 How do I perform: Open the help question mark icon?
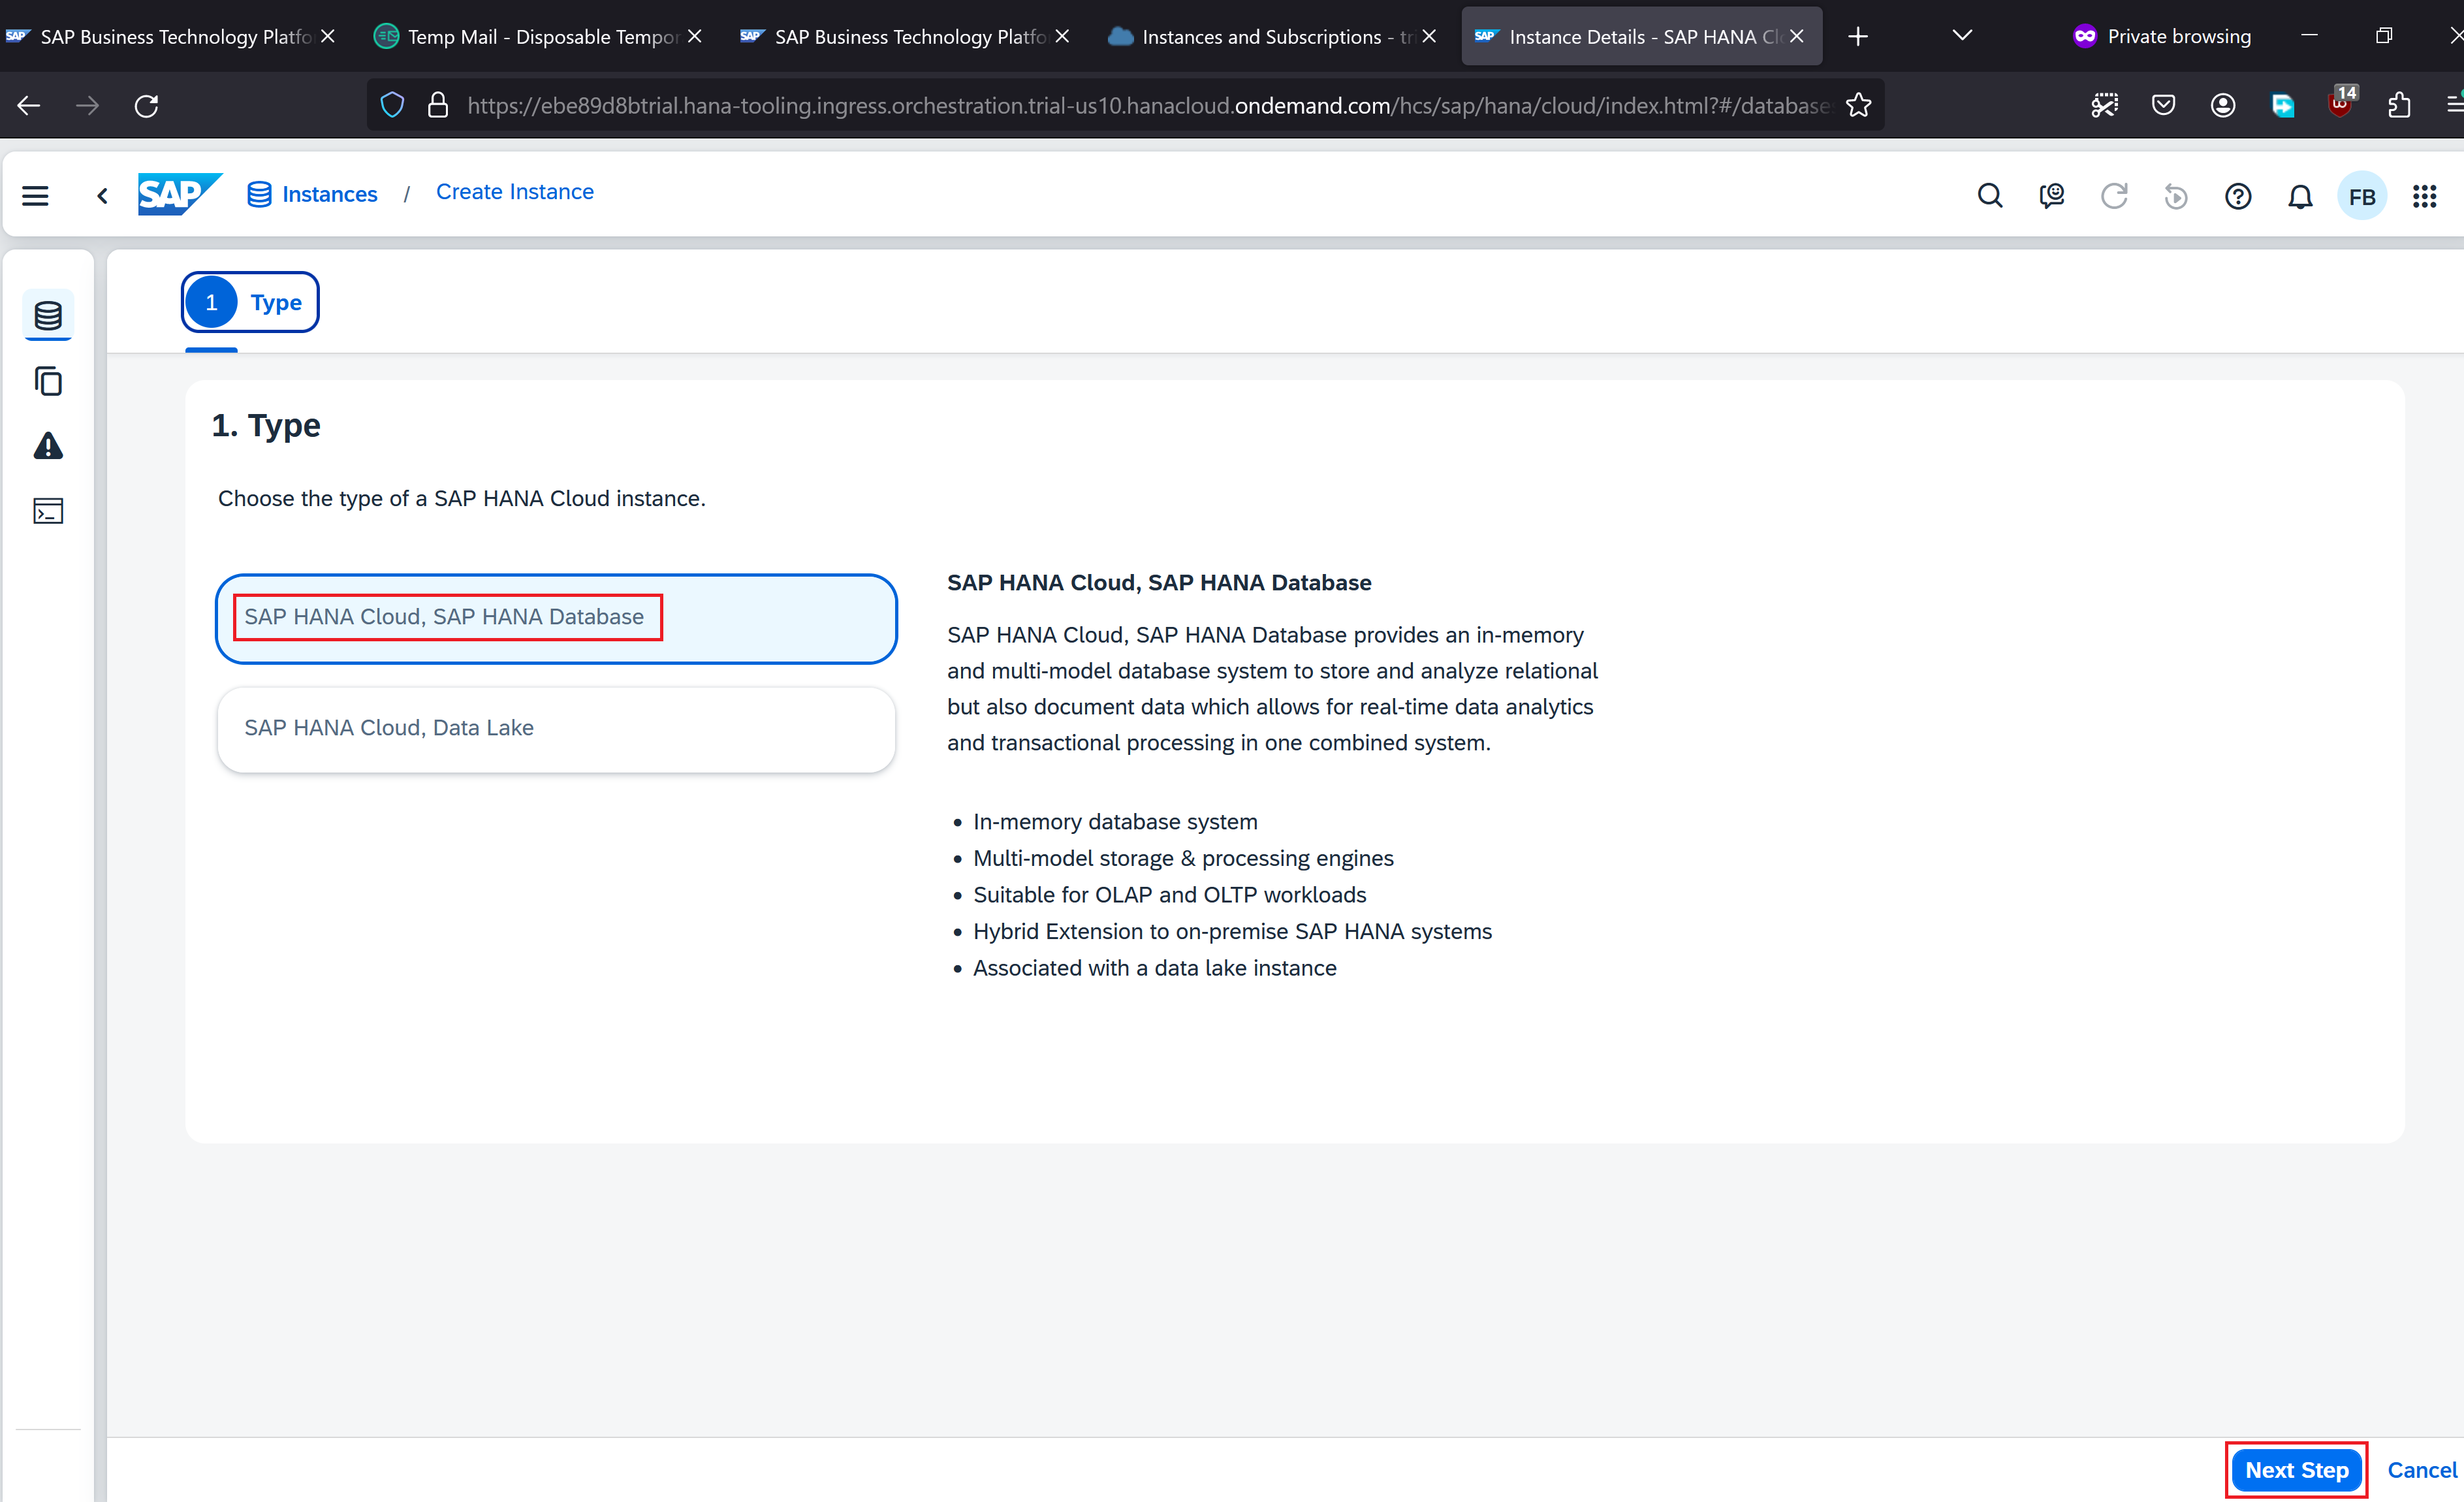2238,196
